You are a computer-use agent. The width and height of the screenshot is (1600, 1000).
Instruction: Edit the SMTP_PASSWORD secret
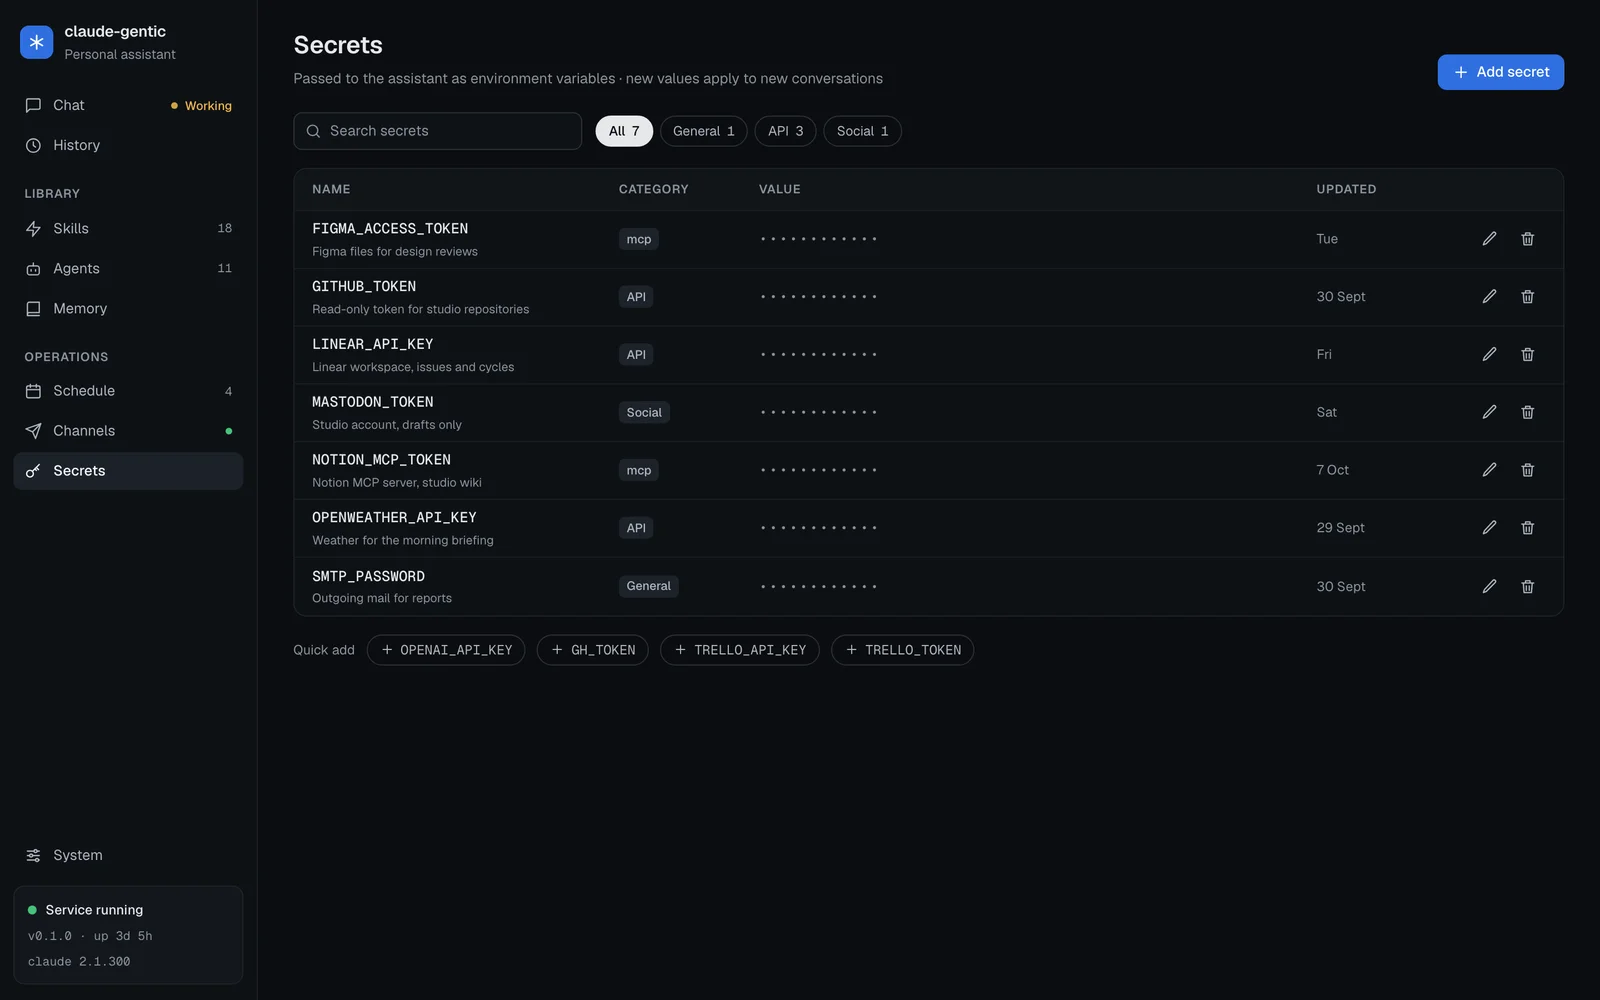tap(1489, 587)
